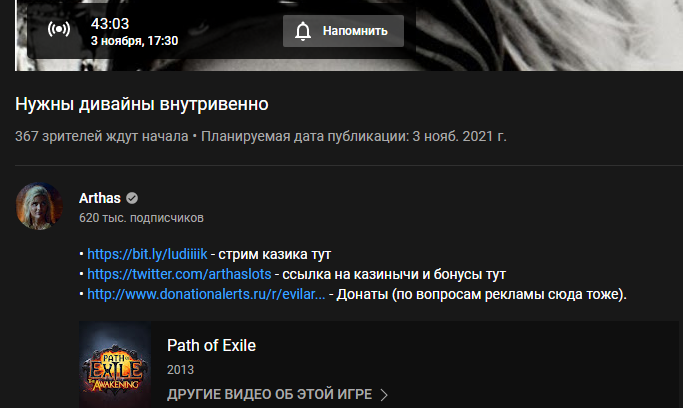683x408 pixels.
Task: Open the donationalerts.ru donation link
Action: 206,294
